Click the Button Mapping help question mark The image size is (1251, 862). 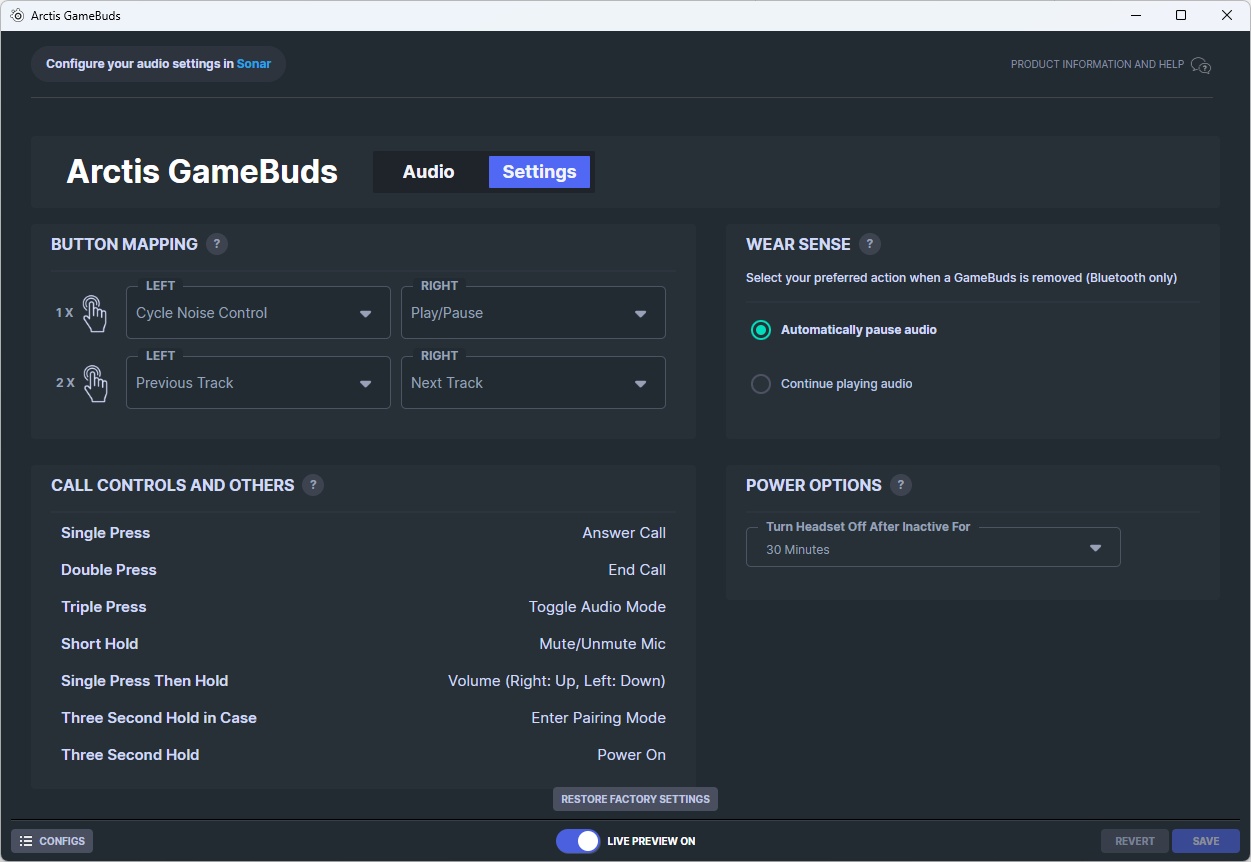(217, 244)
